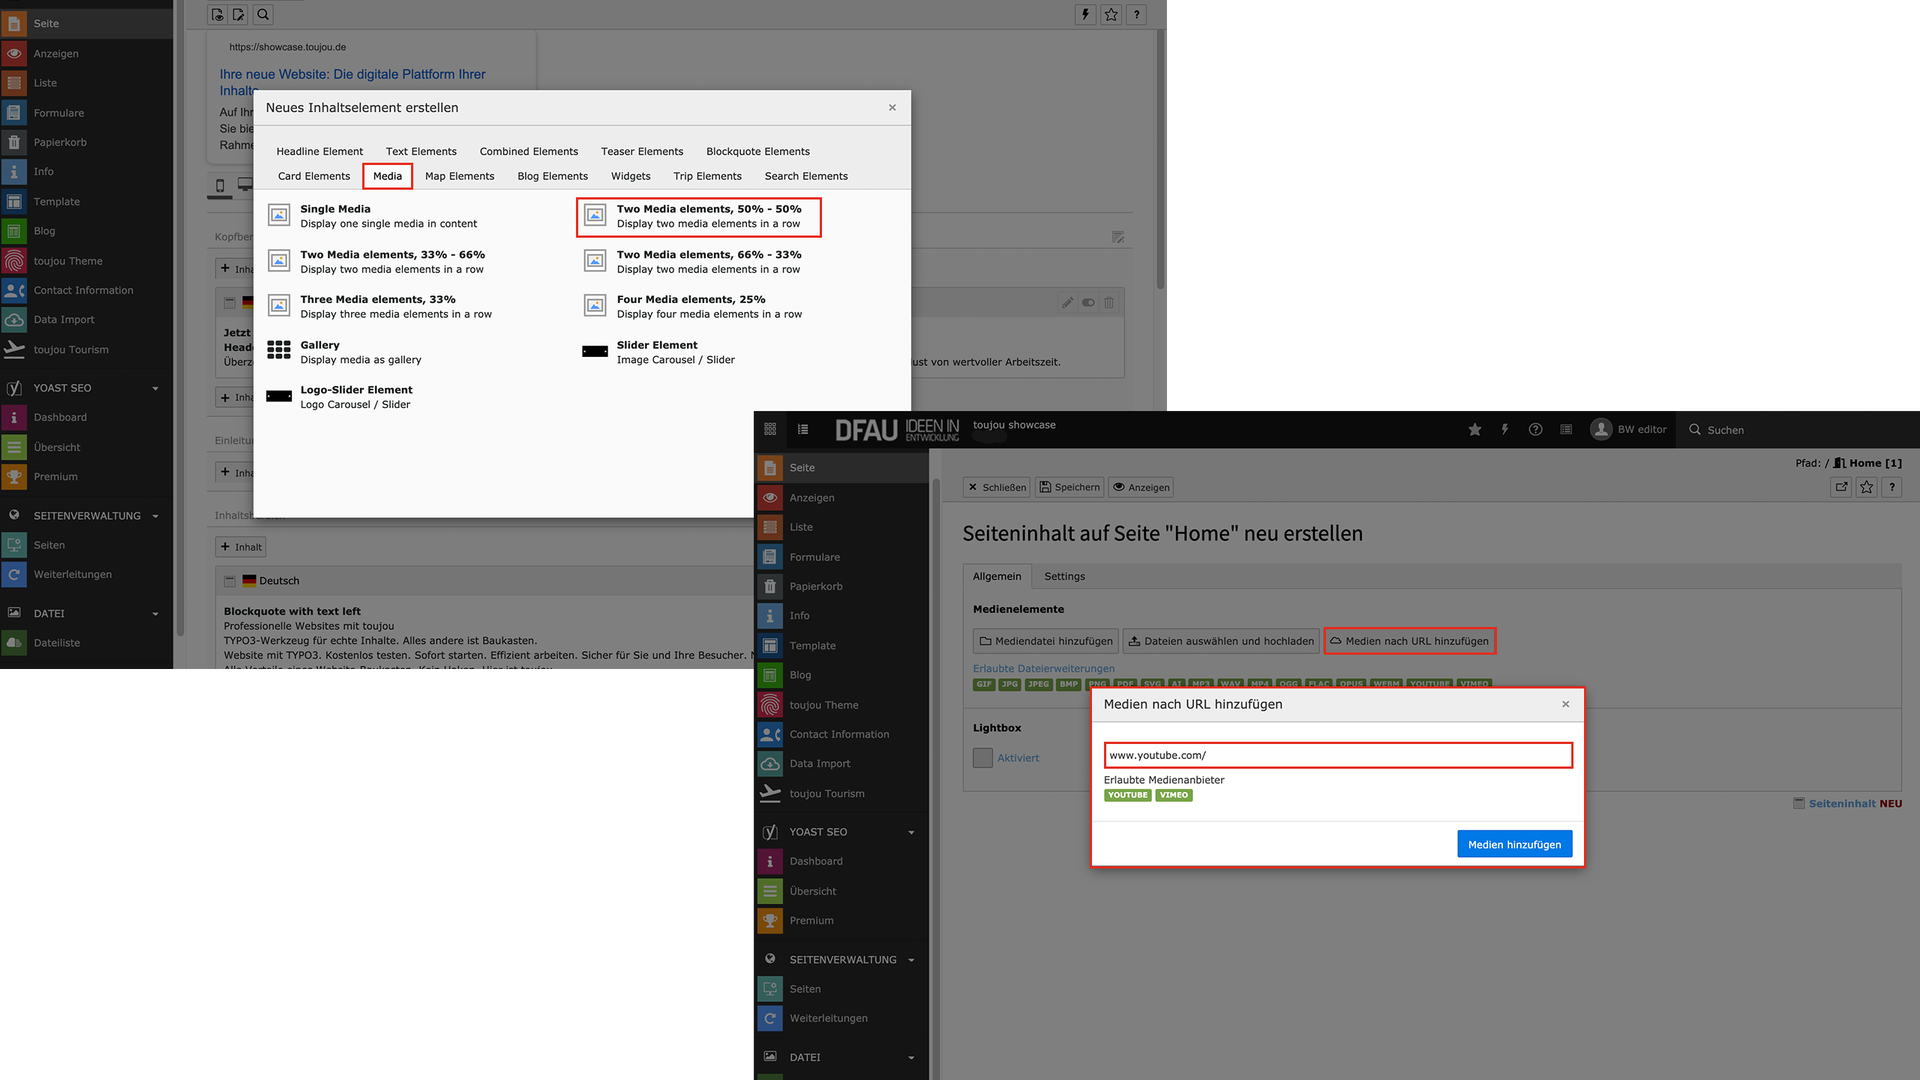Toggle page tree list icon

point(803,430)
